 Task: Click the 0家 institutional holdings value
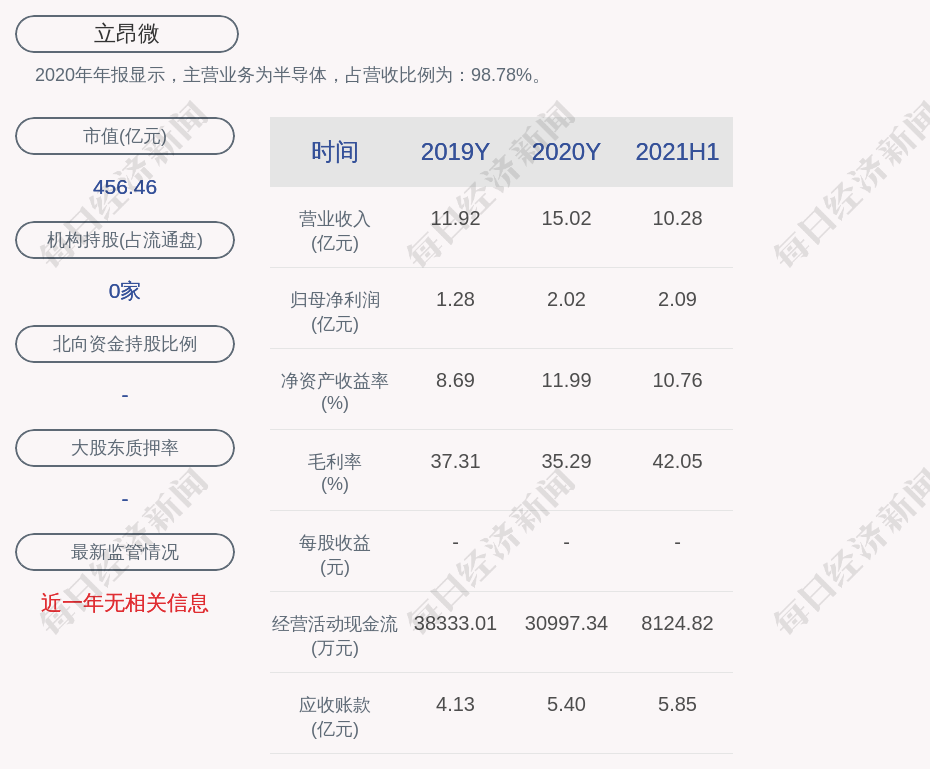[125, 291]
